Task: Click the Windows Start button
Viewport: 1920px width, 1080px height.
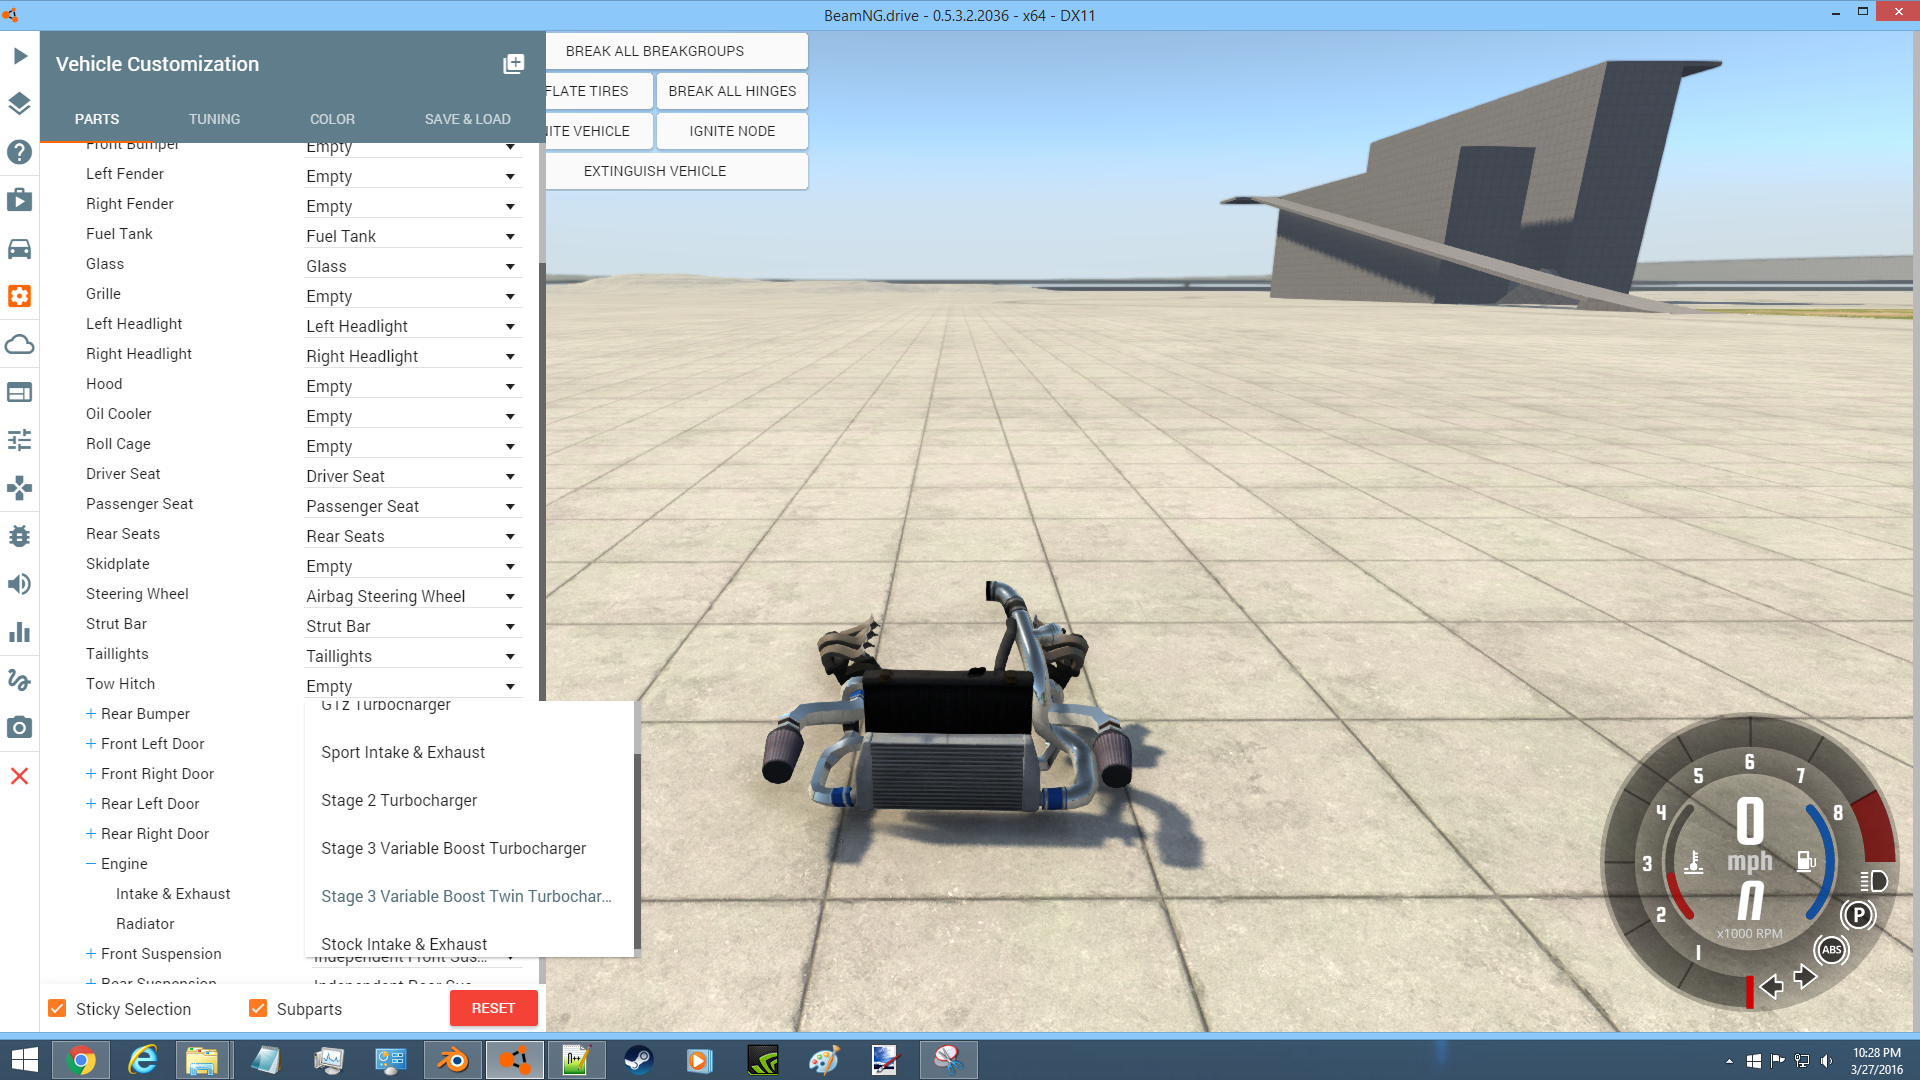Action: [24, 1060]
